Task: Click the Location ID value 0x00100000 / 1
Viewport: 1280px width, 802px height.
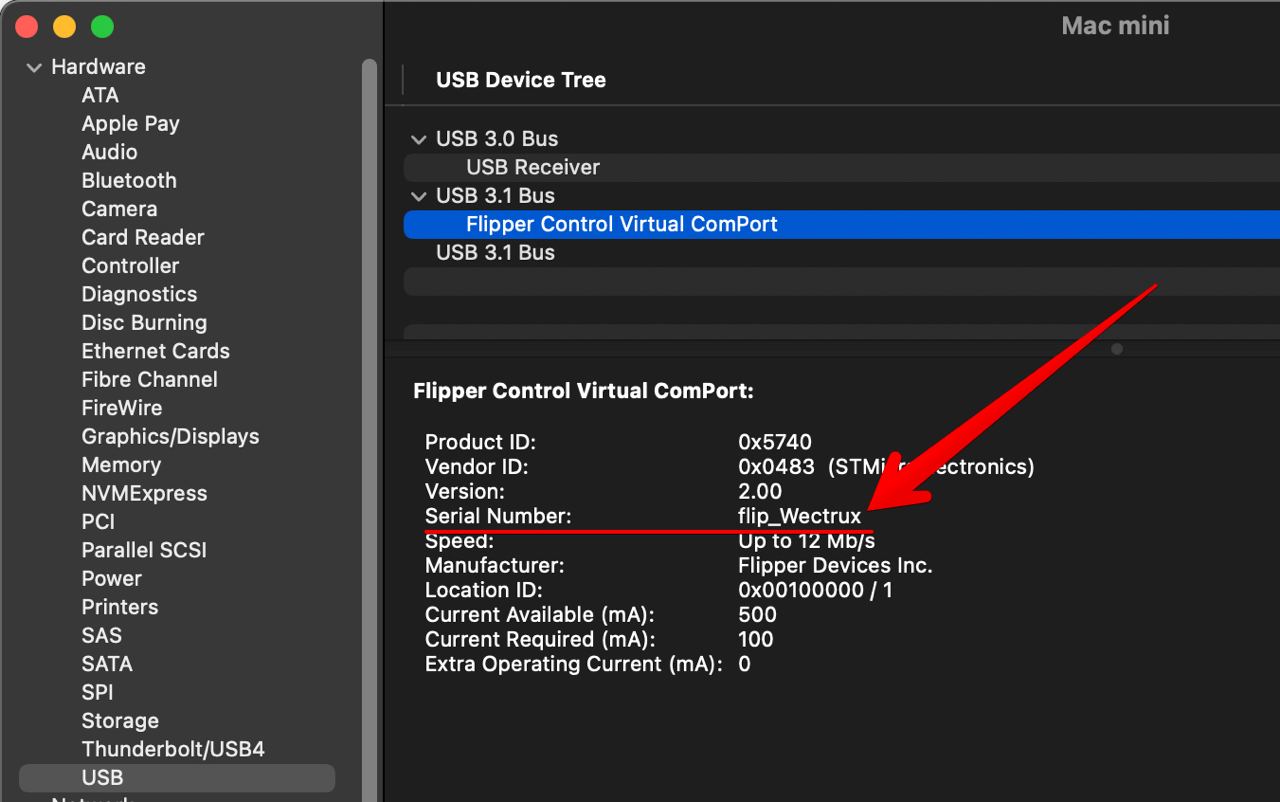Action: [815, 590]
